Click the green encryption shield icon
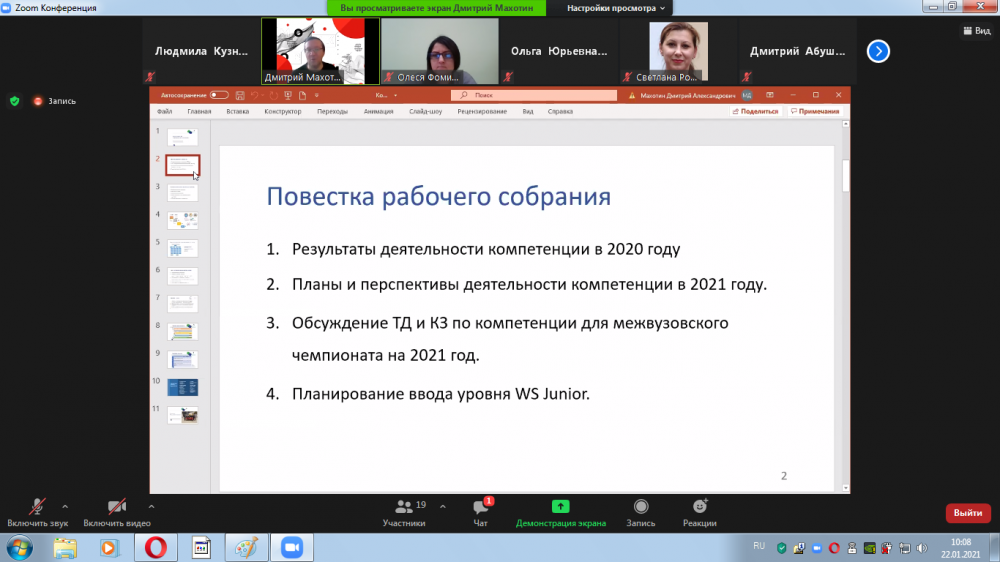Viewport: 1000px width, 562px height. point(14,101)
